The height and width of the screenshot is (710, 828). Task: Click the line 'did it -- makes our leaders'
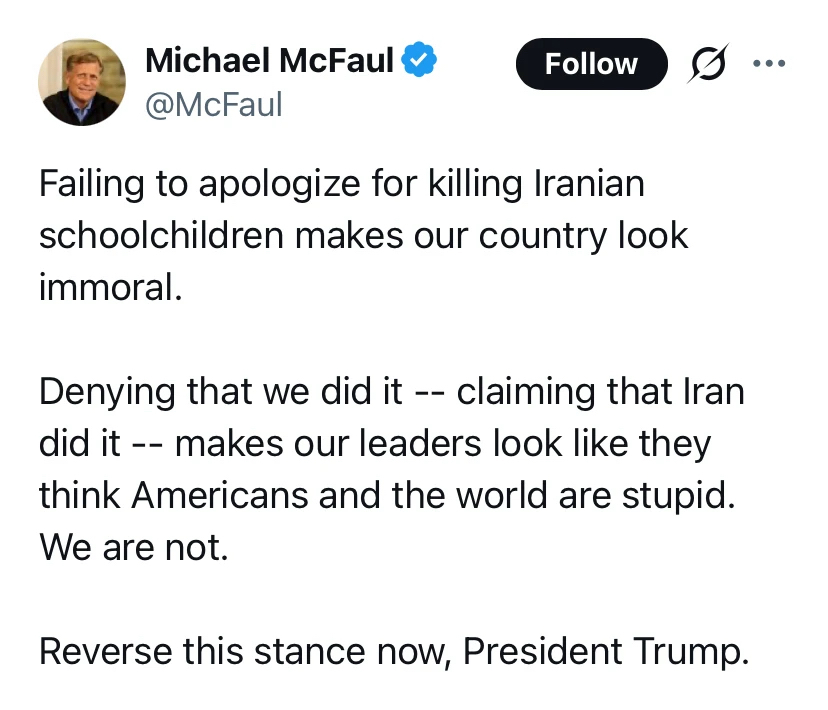click(x=375, y=442)
